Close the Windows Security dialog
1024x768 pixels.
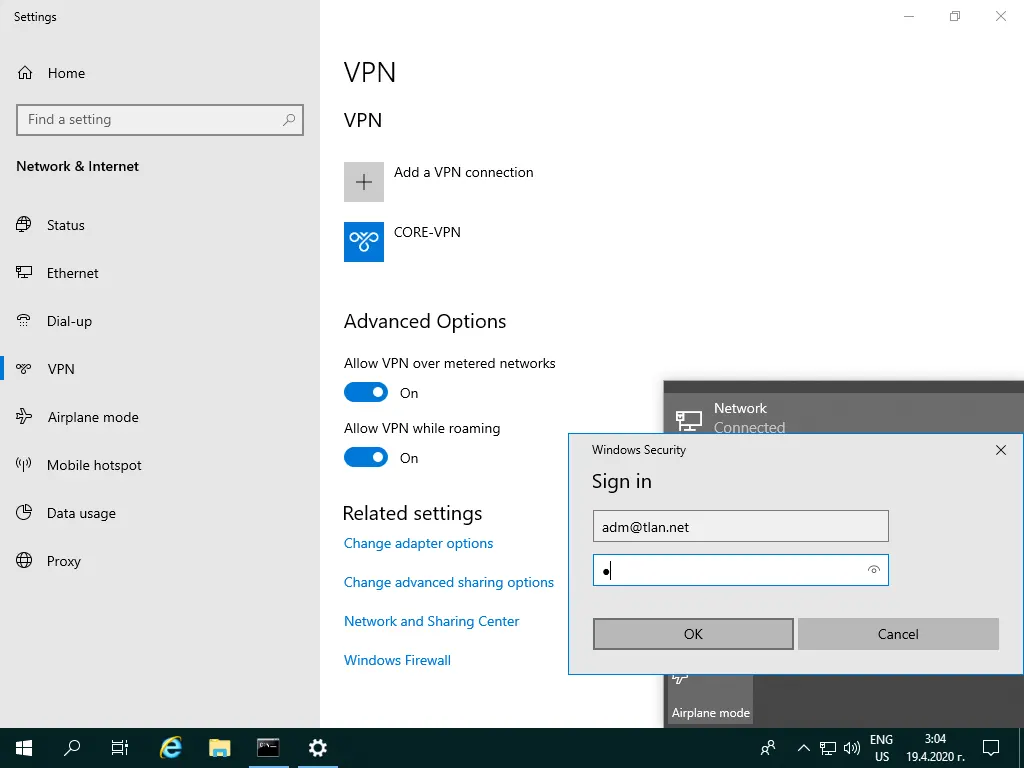click(x=1000, y=450)
